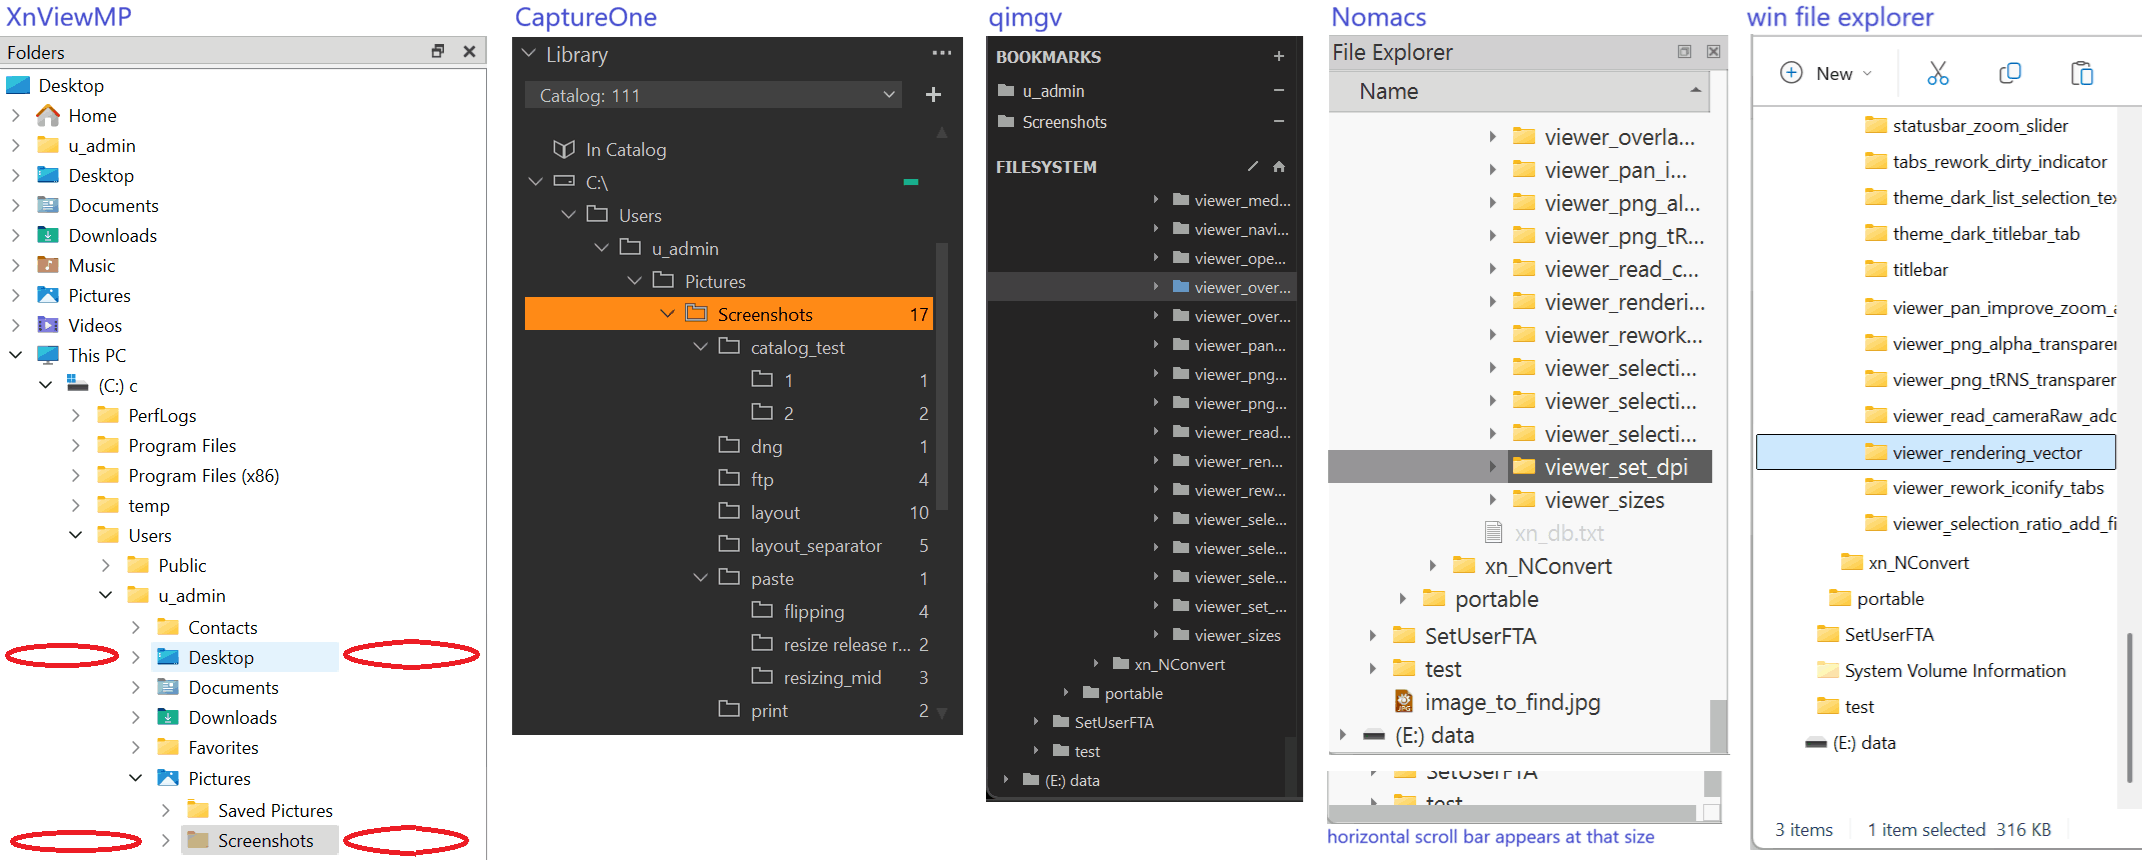
Task: Click the edit pencil icon beside FILESYSTEM
Action: 1253,167
